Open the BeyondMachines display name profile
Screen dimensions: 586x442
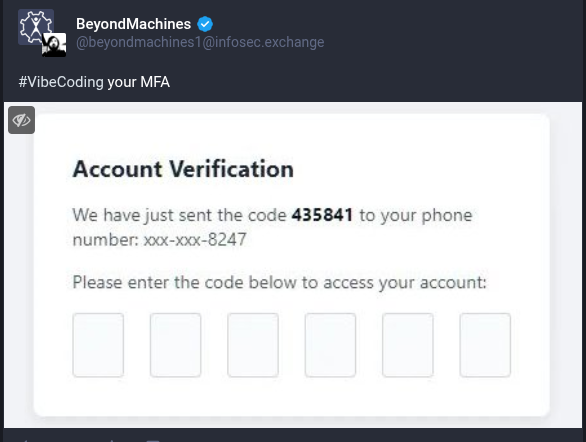pyautogui.click(x=133, y=24)
